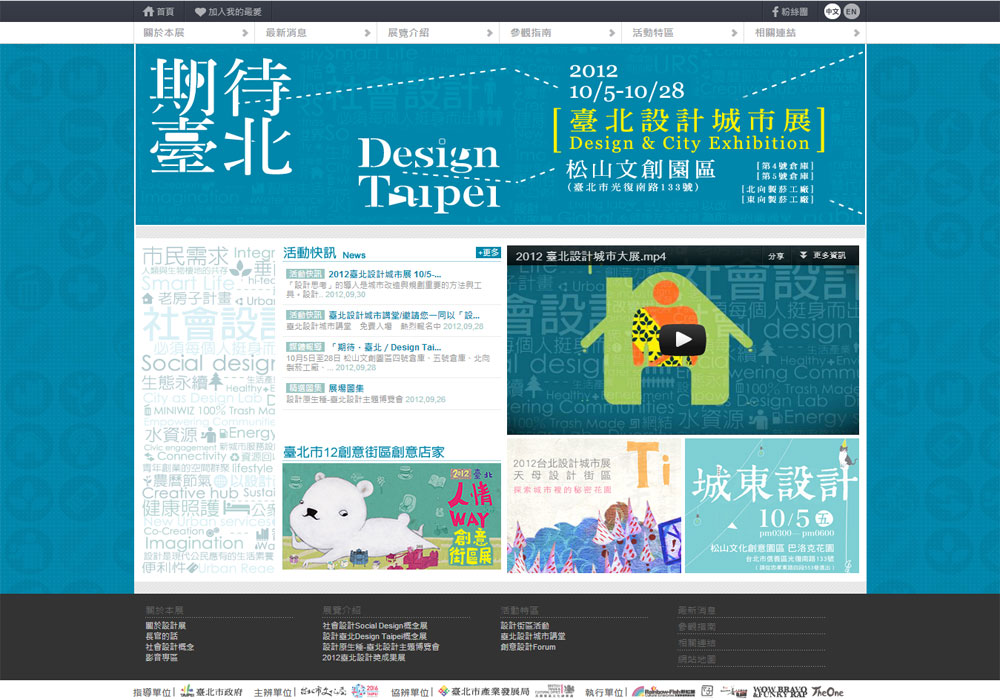Open footer link 設計街區活動

pos(525,626)
